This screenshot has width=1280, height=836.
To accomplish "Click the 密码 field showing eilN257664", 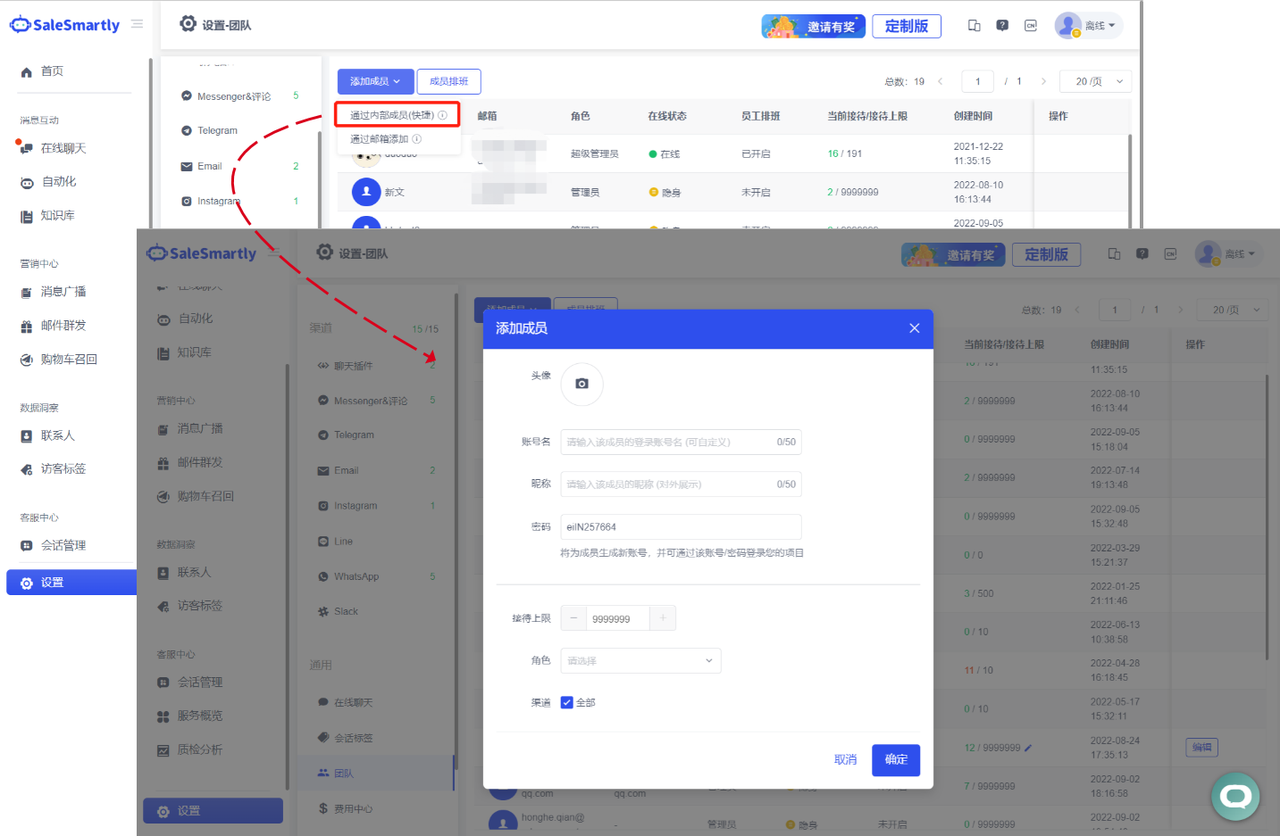I will point(681,527).
